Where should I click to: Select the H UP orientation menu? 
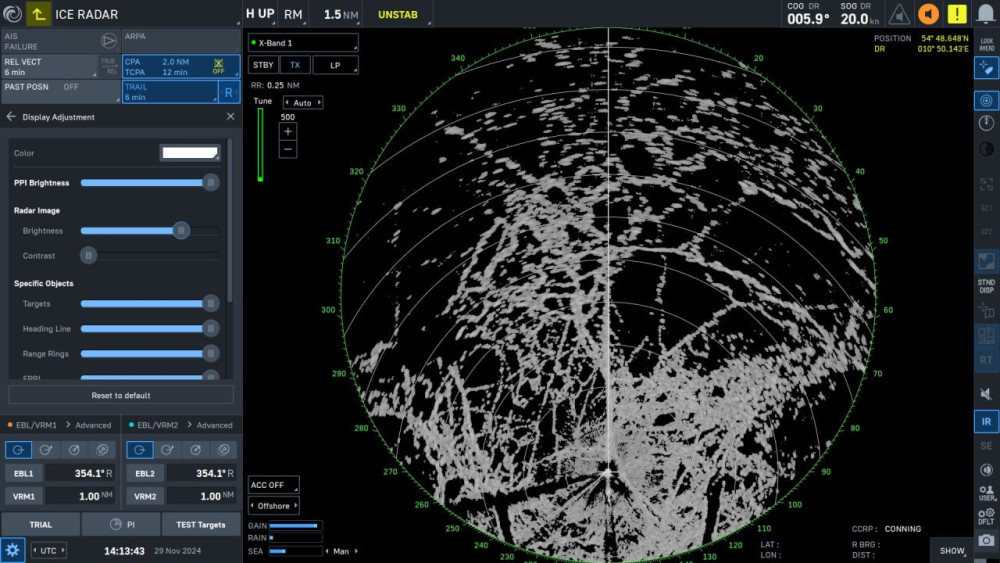[x=258, y=14]
